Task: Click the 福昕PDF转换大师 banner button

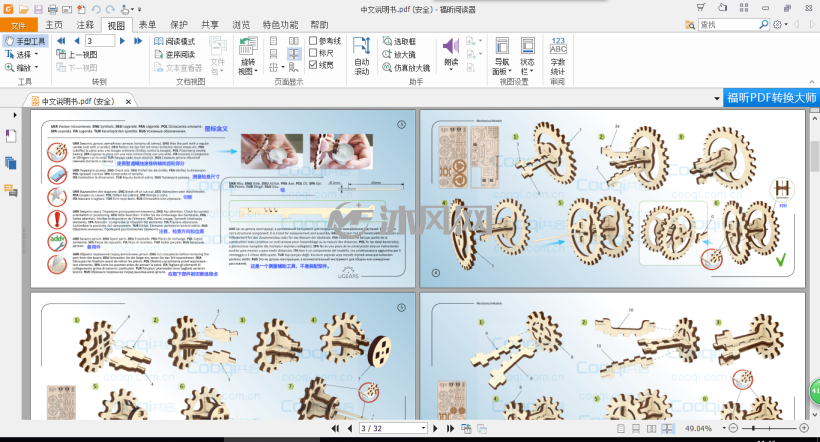Action: click(x=771, y=98)
